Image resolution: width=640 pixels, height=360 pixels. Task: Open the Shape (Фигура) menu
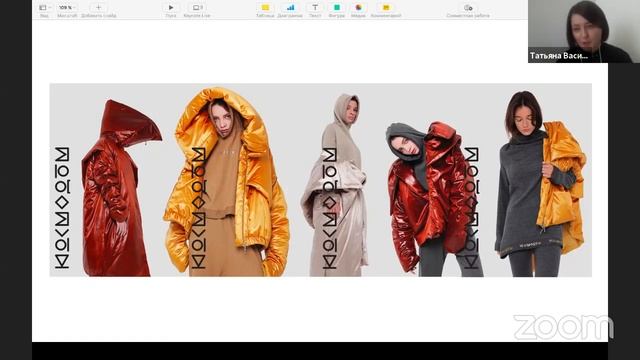337,7
